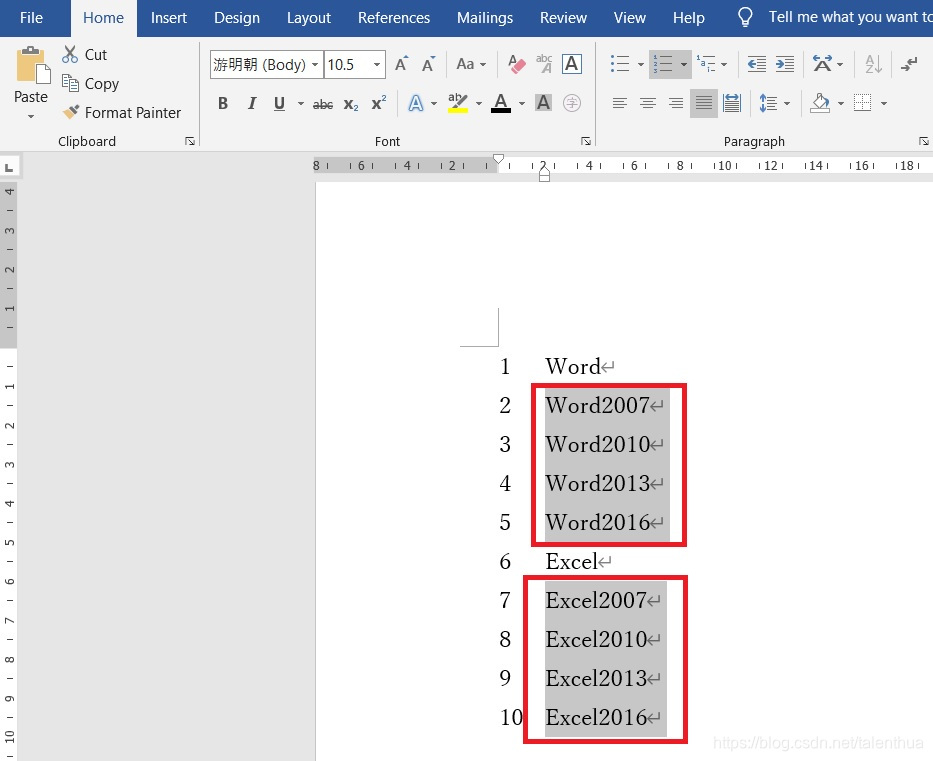933x761 pixels.
Task: Open shading color picker arrow
Action: [841, 104]
